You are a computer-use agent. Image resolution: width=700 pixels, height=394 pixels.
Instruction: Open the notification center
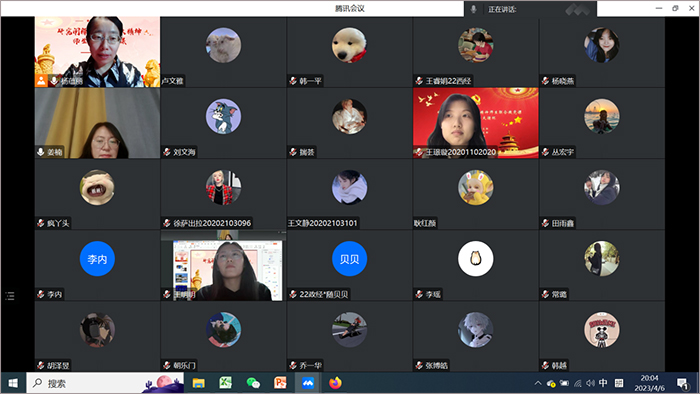point(682,383)
